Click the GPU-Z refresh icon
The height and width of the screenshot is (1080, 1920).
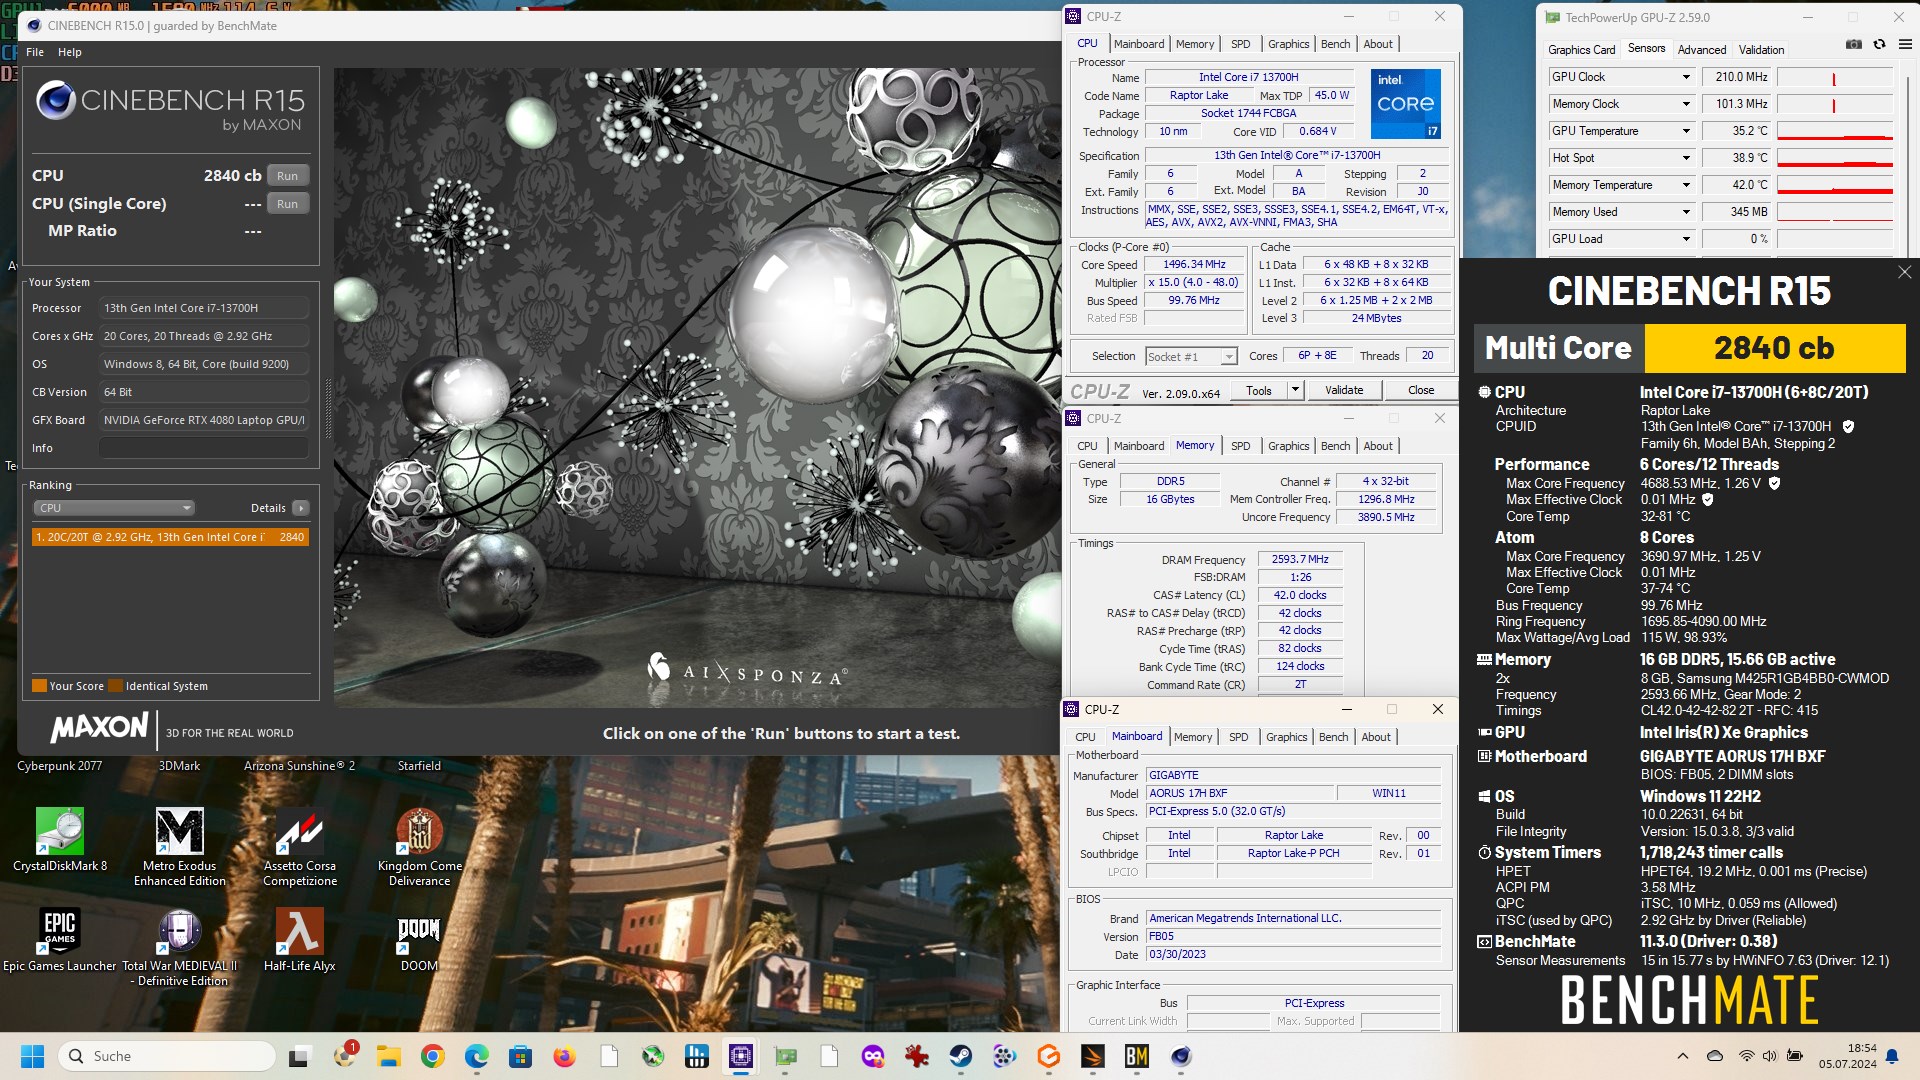click(1879, 45)
